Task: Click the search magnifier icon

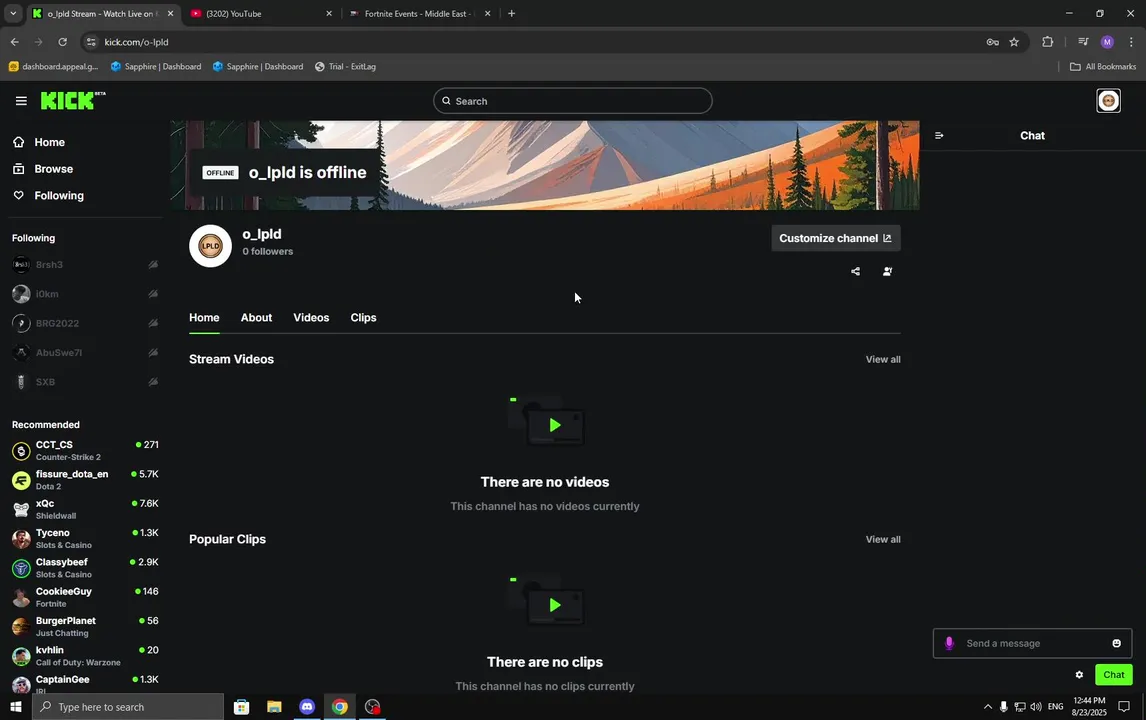Action: pyautogui.click(x=446, y=101)
